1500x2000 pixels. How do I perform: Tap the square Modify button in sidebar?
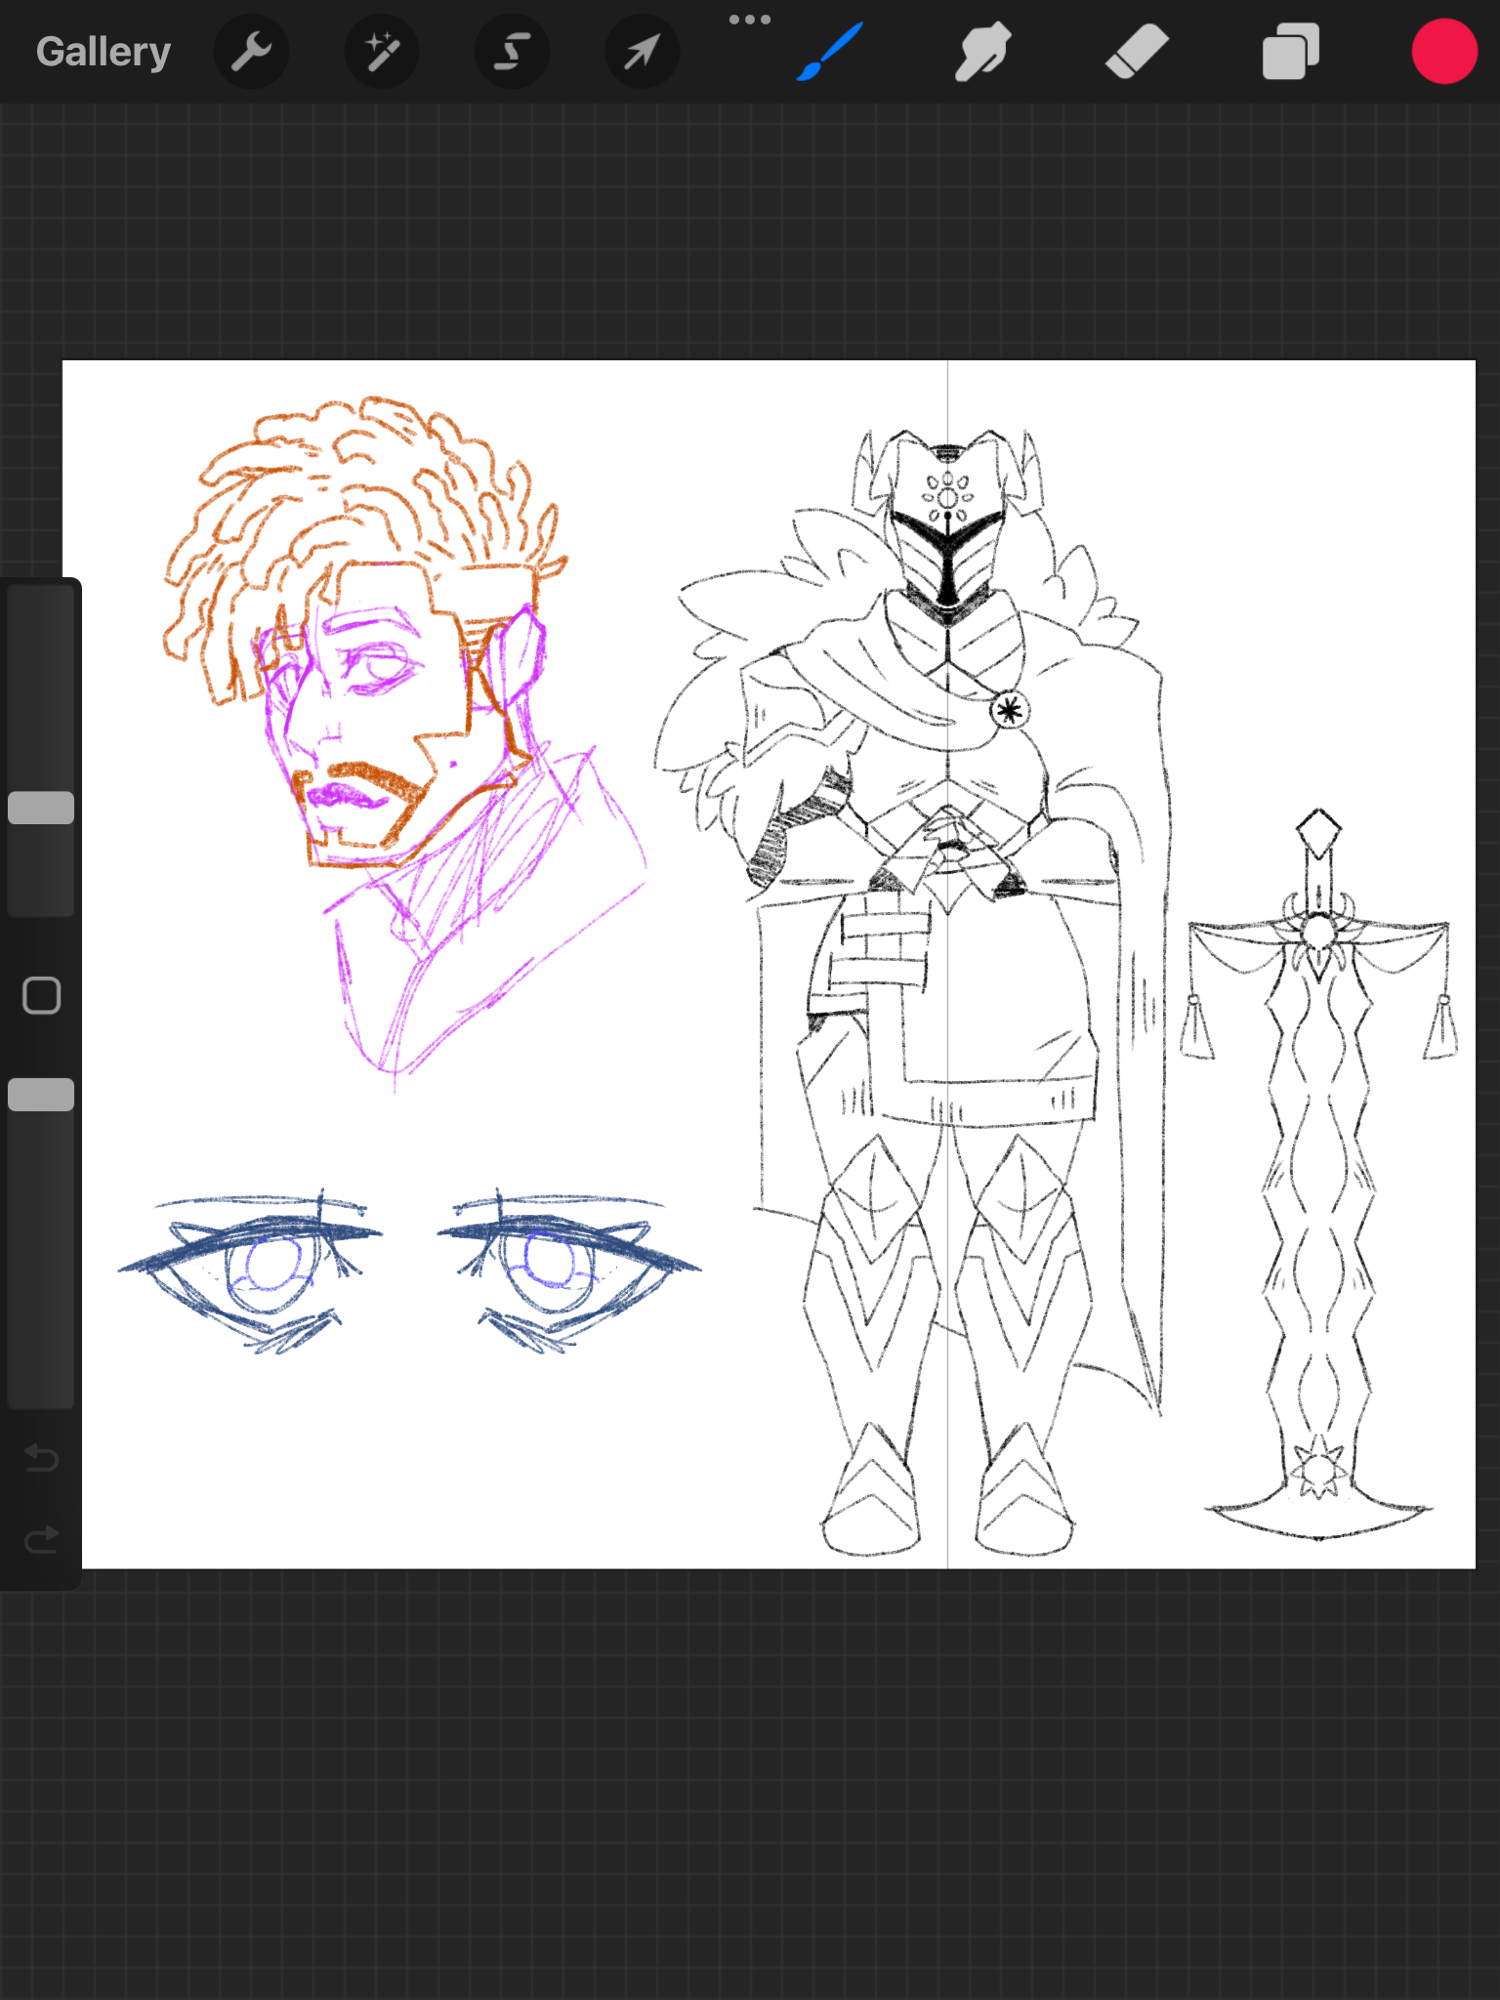41,995
